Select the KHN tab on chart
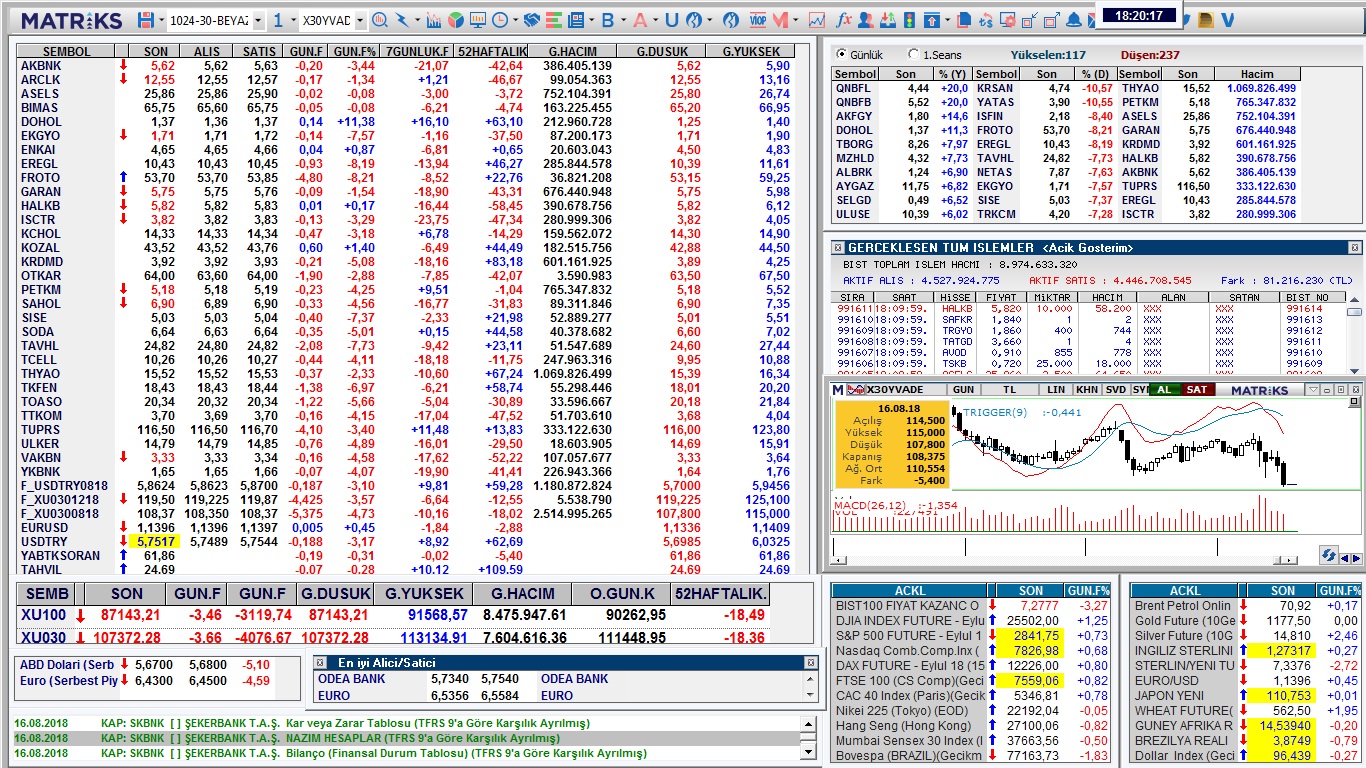The height and width of the screenshot is (768, 1366). pos(1087,390)
